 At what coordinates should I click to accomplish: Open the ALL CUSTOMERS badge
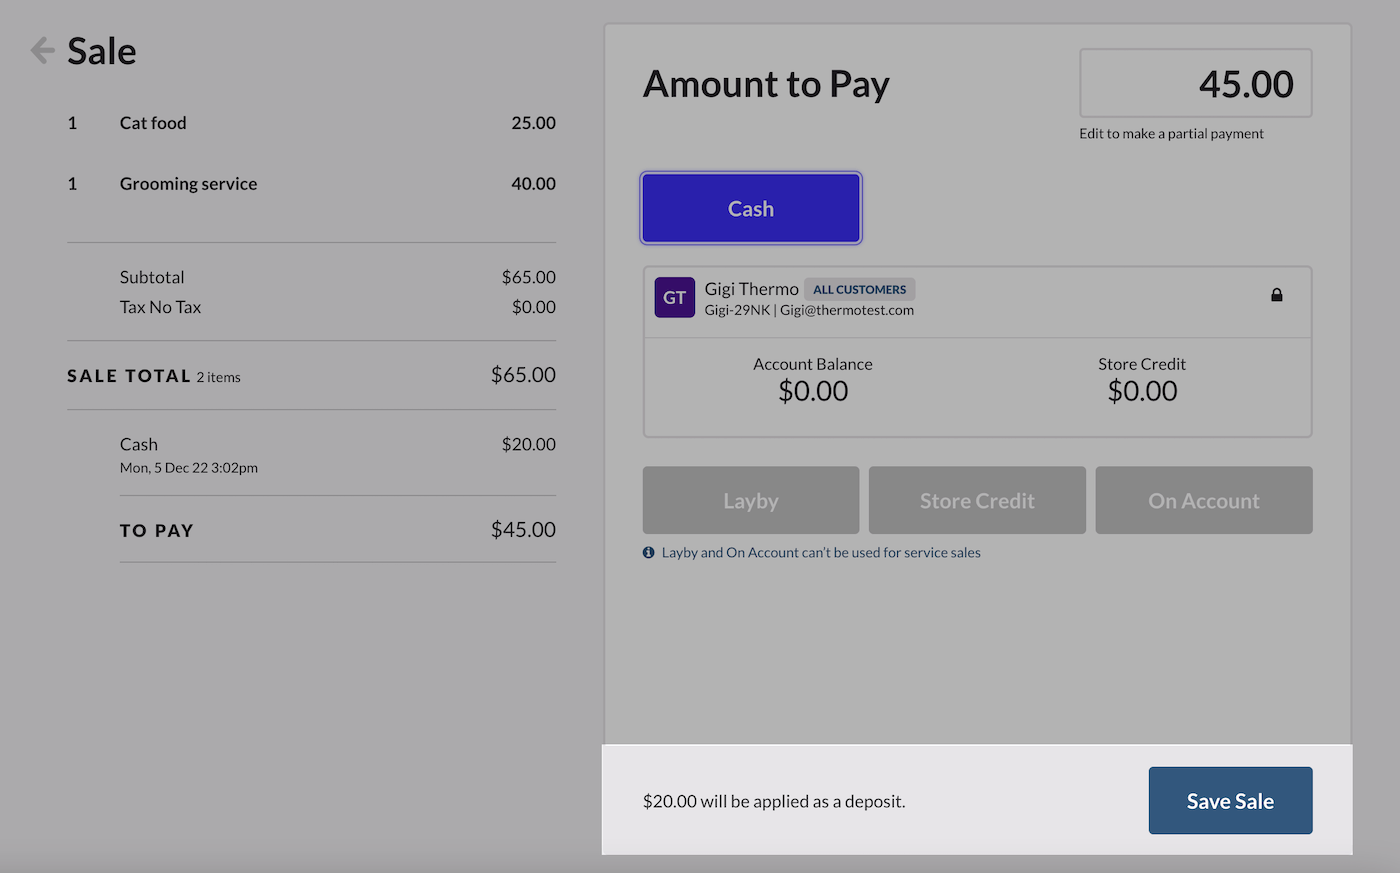pos(859,289)
